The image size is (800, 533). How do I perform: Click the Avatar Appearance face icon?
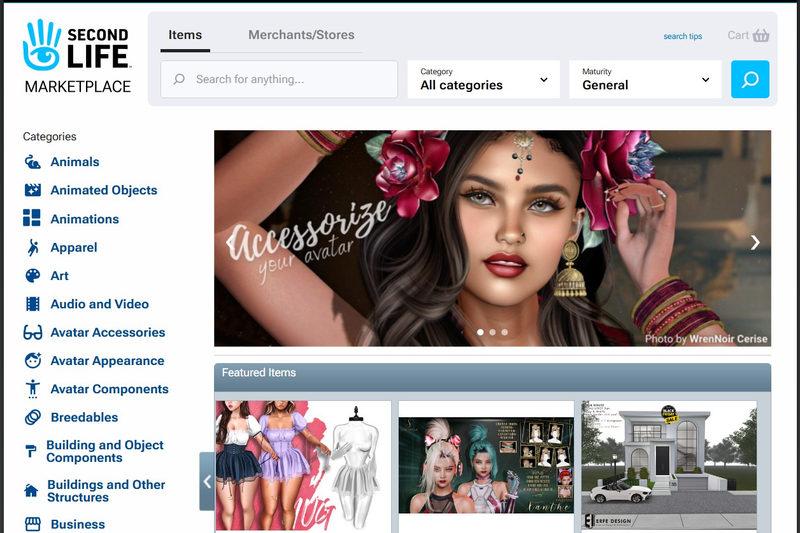[33, 361]
